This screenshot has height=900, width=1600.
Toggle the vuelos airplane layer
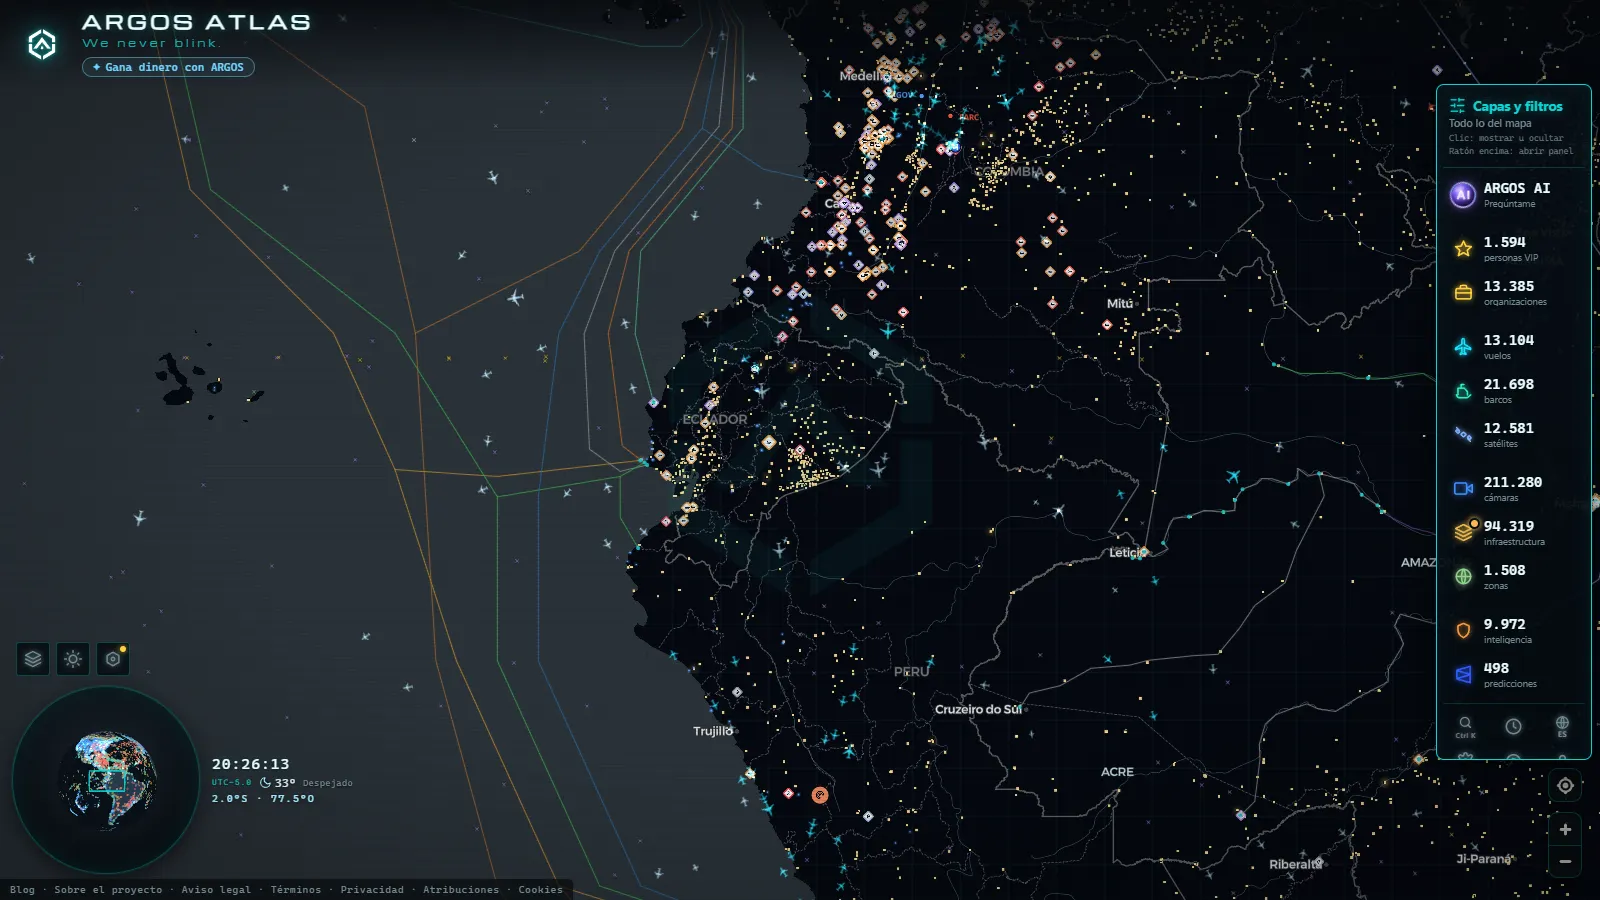tap(1463, 346)
